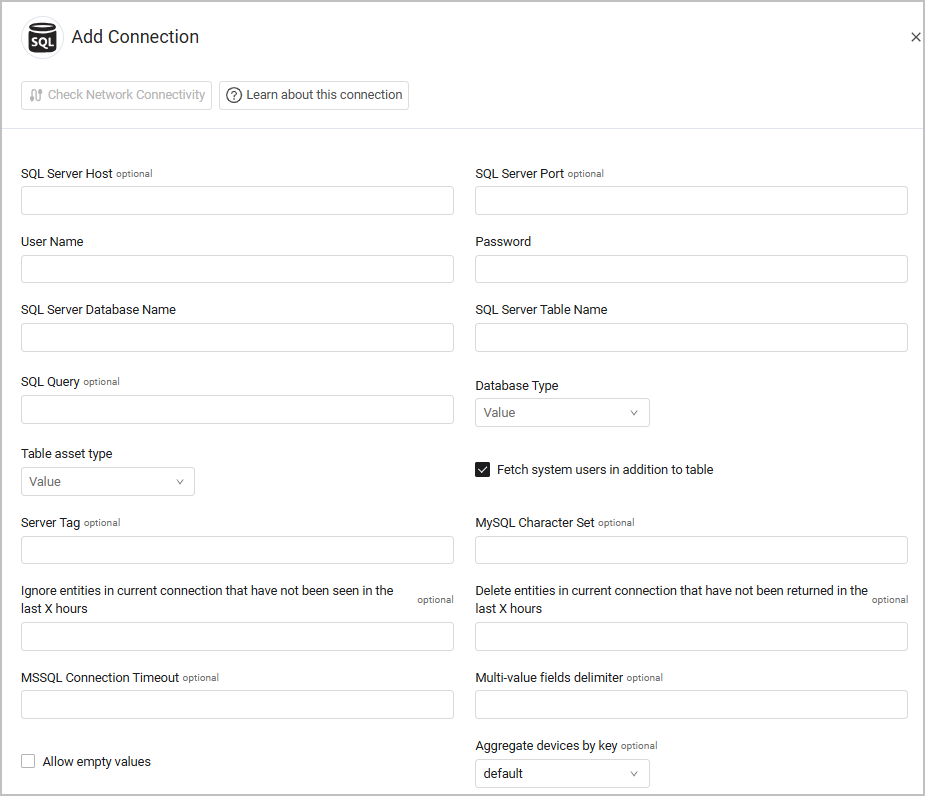
Task: Focus the SQL Server Database Name field
Action: (237, 338)
